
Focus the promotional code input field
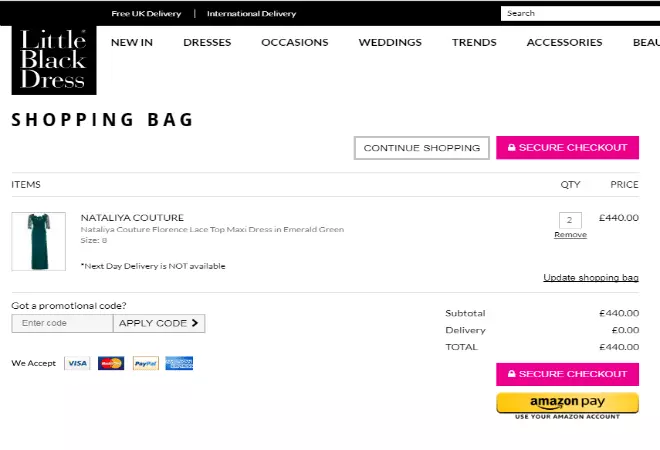pyautogui.click(x=62, y=323)
